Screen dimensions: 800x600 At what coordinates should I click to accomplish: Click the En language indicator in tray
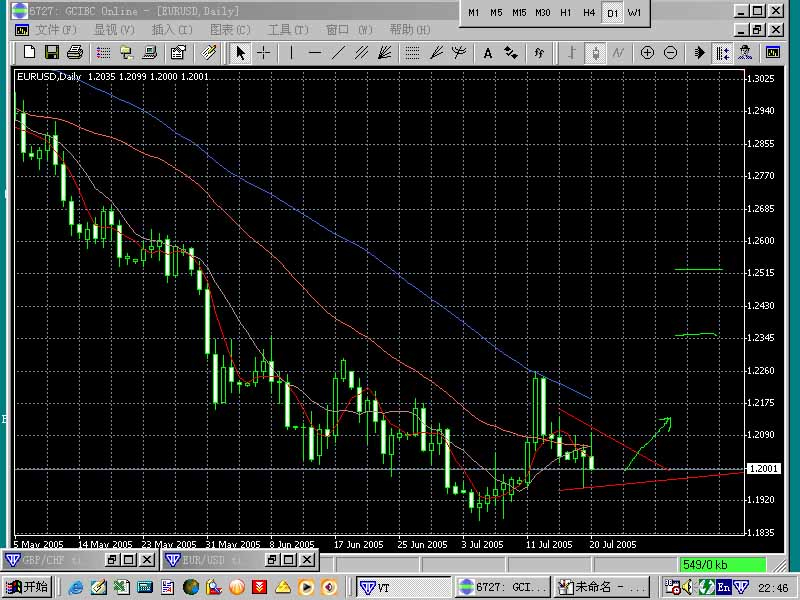723,587
